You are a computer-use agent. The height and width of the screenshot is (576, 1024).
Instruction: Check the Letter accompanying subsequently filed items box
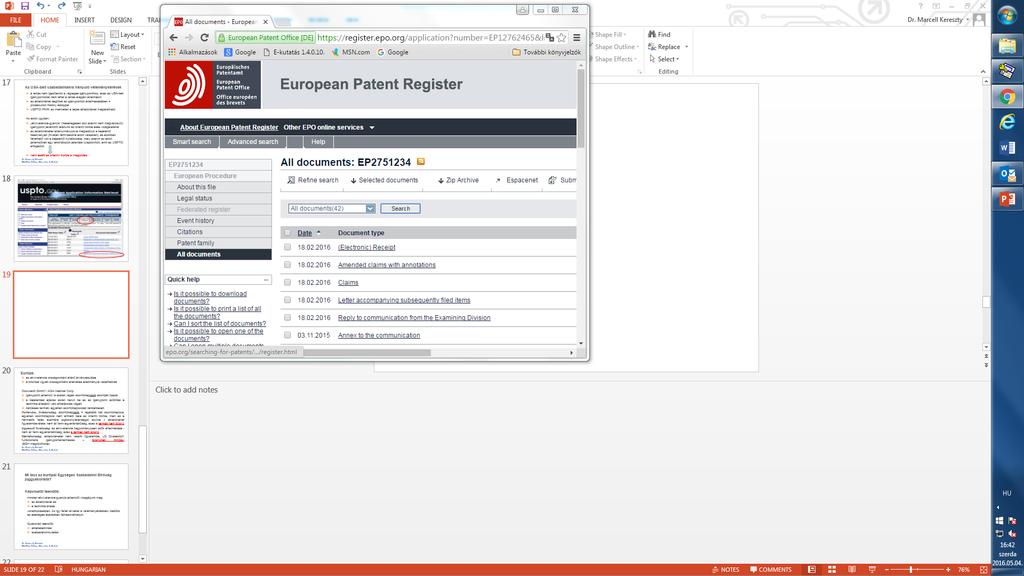287,300
